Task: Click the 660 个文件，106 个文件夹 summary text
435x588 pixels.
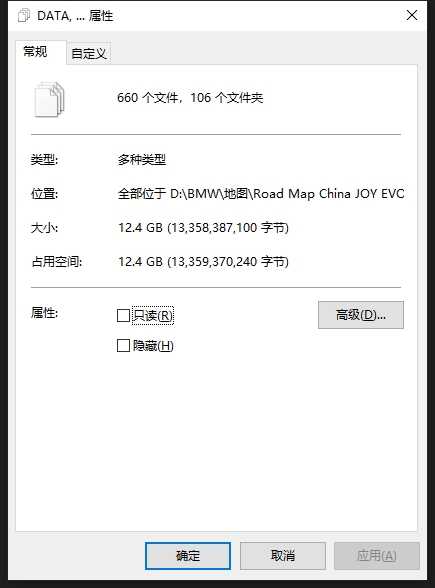Action: (x=190, y=98)
